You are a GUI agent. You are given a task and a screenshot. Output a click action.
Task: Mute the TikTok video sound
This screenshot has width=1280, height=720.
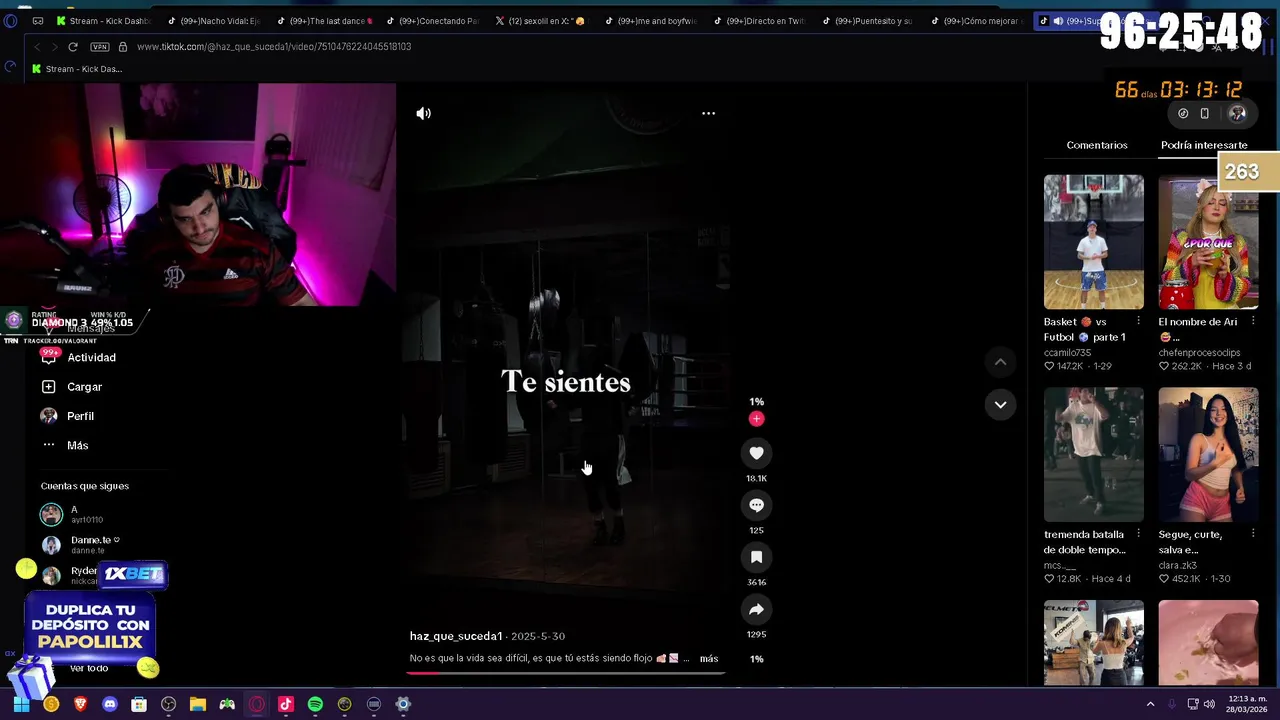pyautogui.click(x=424, y=114)
